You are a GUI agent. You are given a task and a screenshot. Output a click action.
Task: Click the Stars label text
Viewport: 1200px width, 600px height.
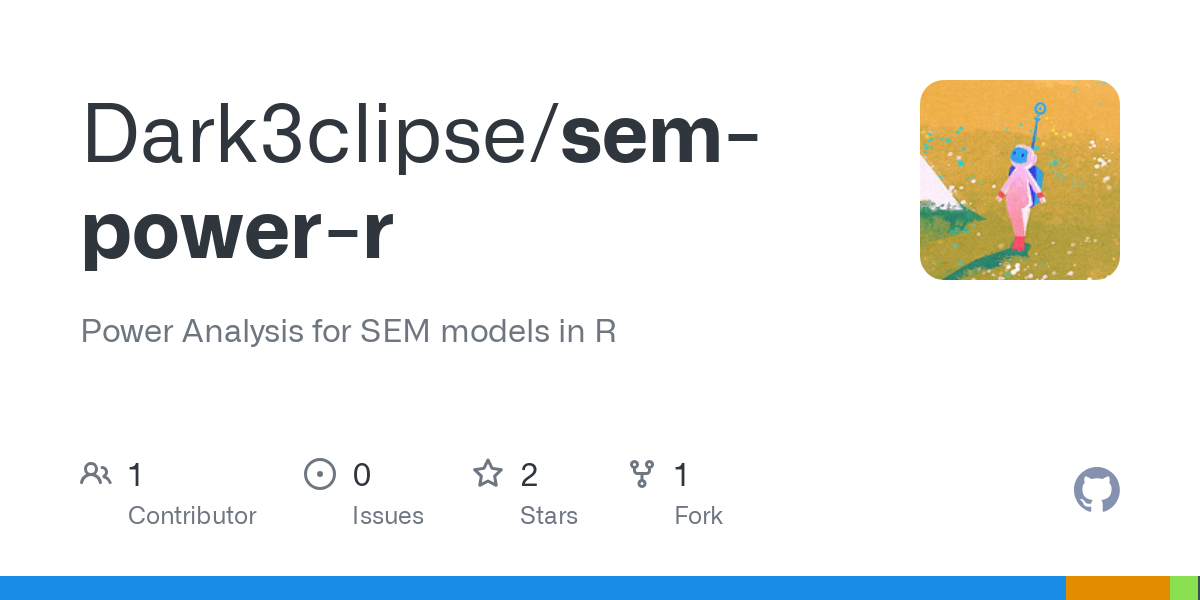[549, 516]
